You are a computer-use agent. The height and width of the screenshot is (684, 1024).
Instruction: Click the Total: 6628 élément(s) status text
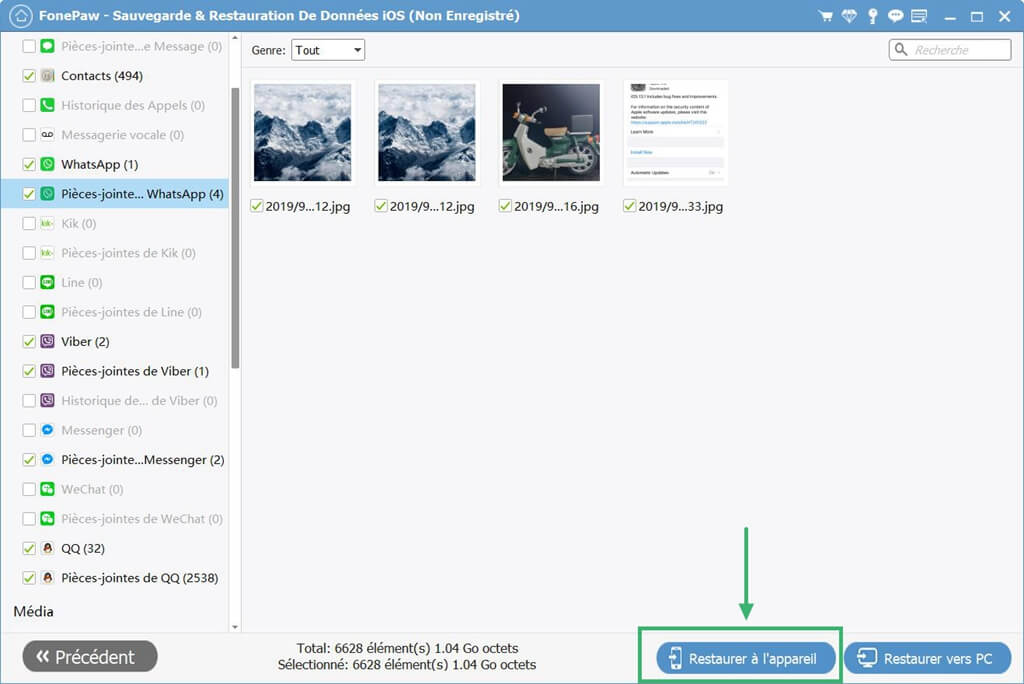click(407, 648)
